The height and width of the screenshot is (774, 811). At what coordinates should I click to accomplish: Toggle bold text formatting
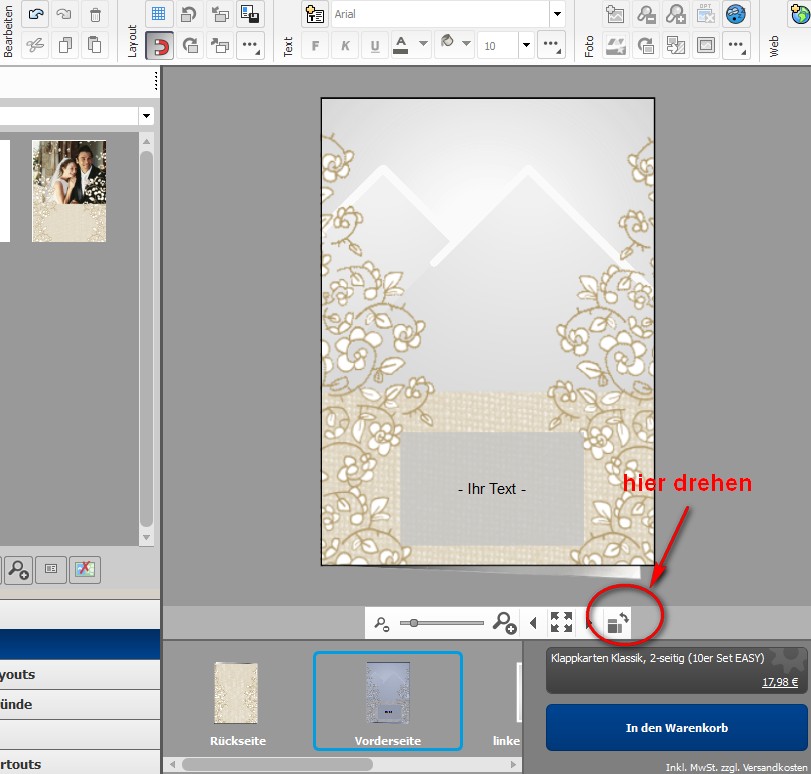(x=316, y=45)
